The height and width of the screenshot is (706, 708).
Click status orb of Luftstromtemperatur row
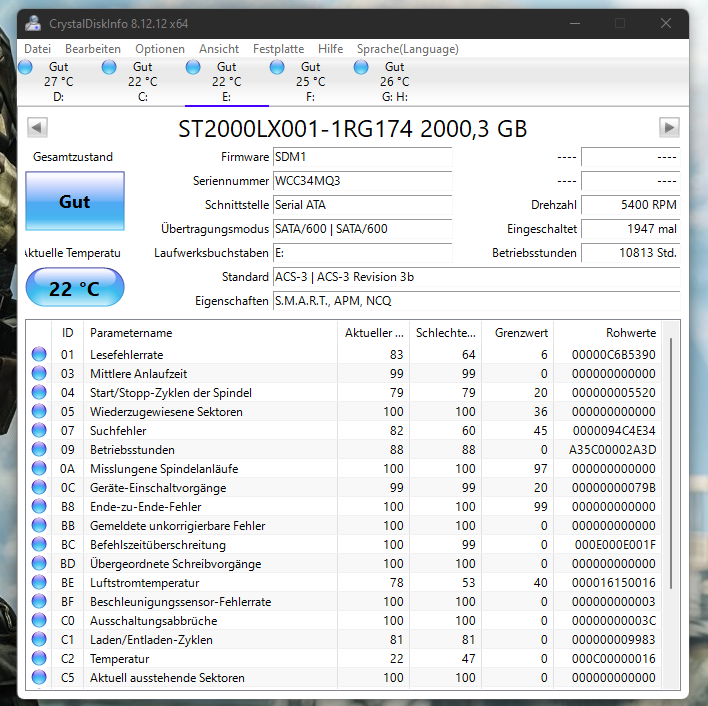(x=39, y=582)
